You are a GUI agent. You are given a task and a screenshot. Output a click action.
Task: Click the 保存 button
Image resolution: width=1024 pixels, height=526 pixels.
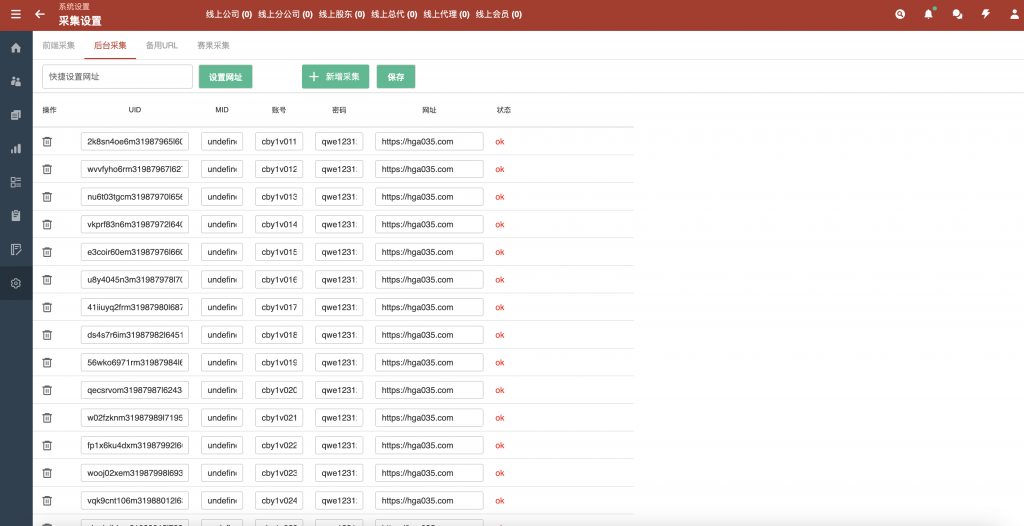(x=396, y=77)
